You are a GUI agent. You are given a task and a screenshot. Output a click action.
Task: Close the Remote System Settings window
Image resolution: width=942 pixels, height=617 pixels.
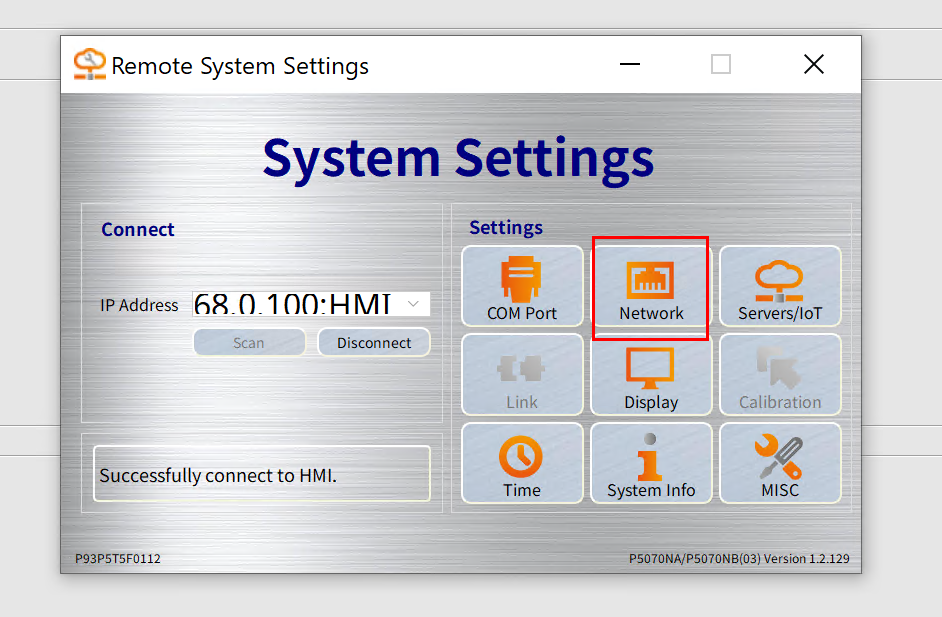(x=814, y=65)
